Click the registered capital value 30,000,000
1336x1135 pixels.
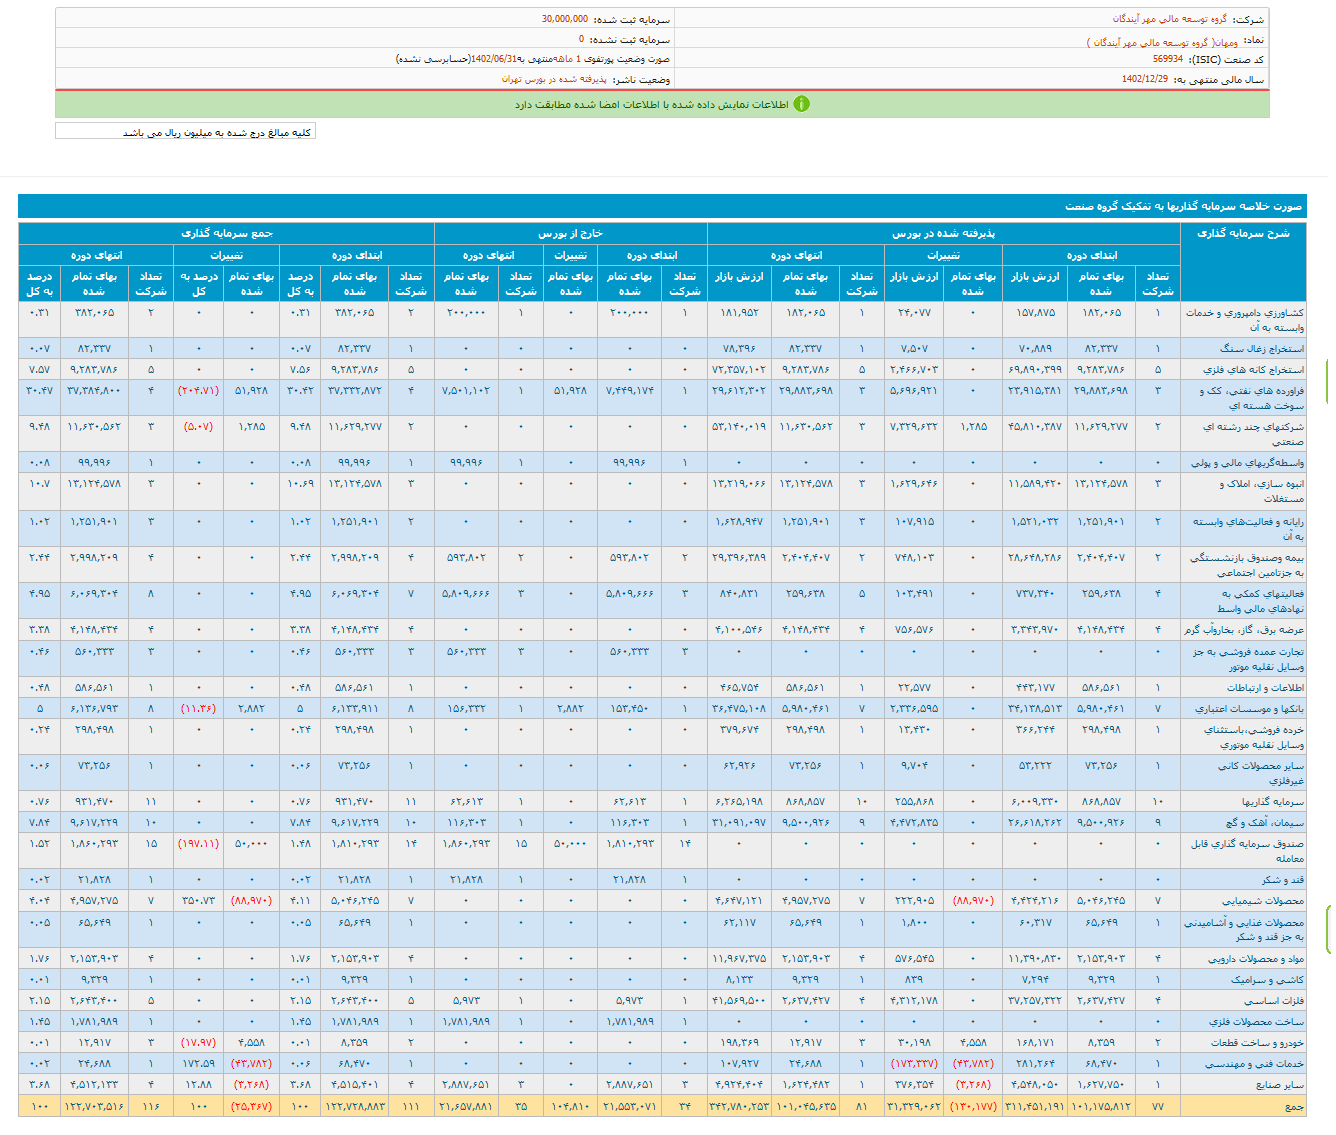coord(565,19)
